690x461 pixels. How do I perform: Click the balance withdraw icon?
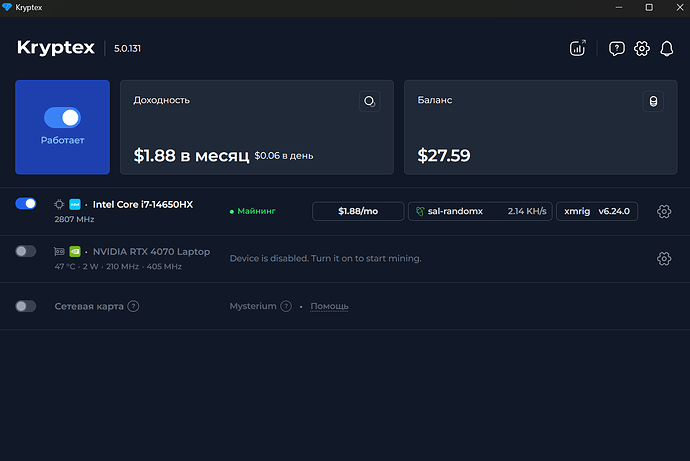pyautogui.click(x=653, y=102)
